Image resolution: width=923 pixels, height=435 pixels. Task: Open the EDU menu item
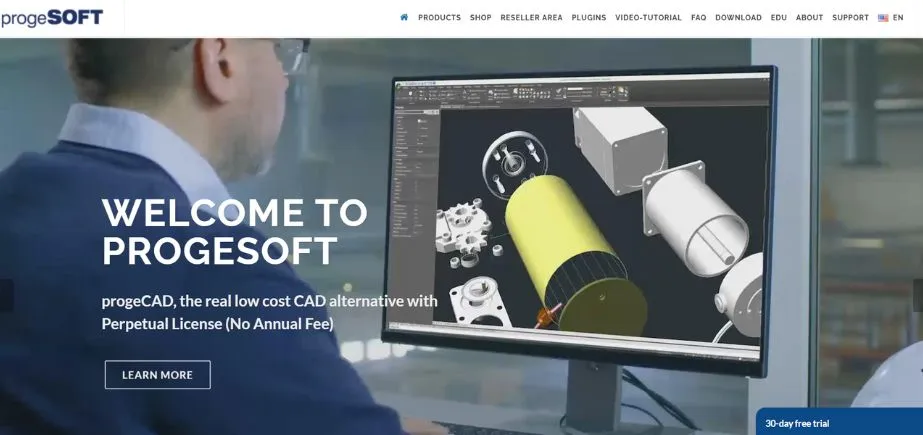click(x=779, y=18)
